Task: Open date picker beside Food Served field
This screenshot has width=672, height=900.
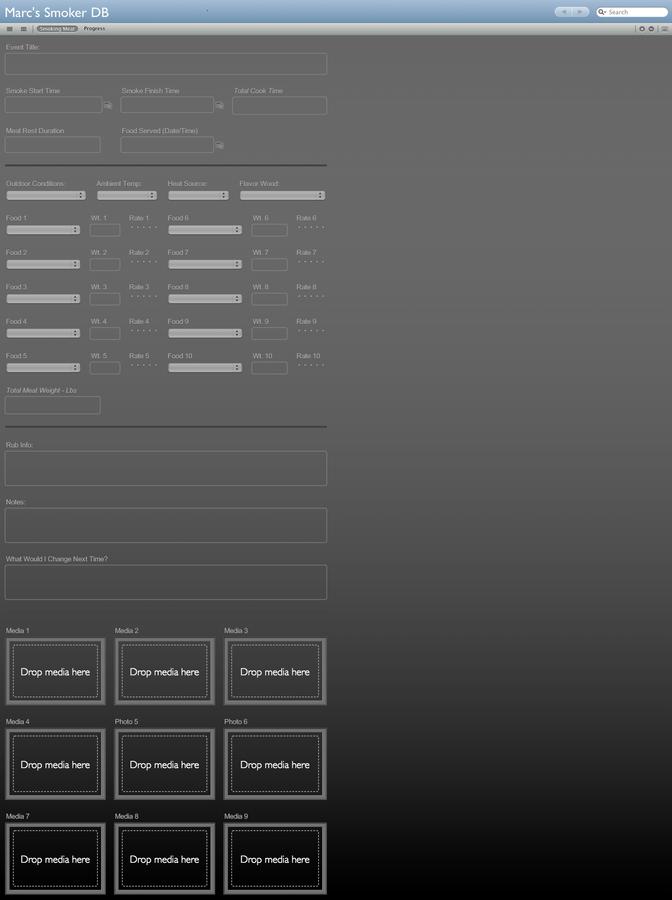Action: click(219, 145)
